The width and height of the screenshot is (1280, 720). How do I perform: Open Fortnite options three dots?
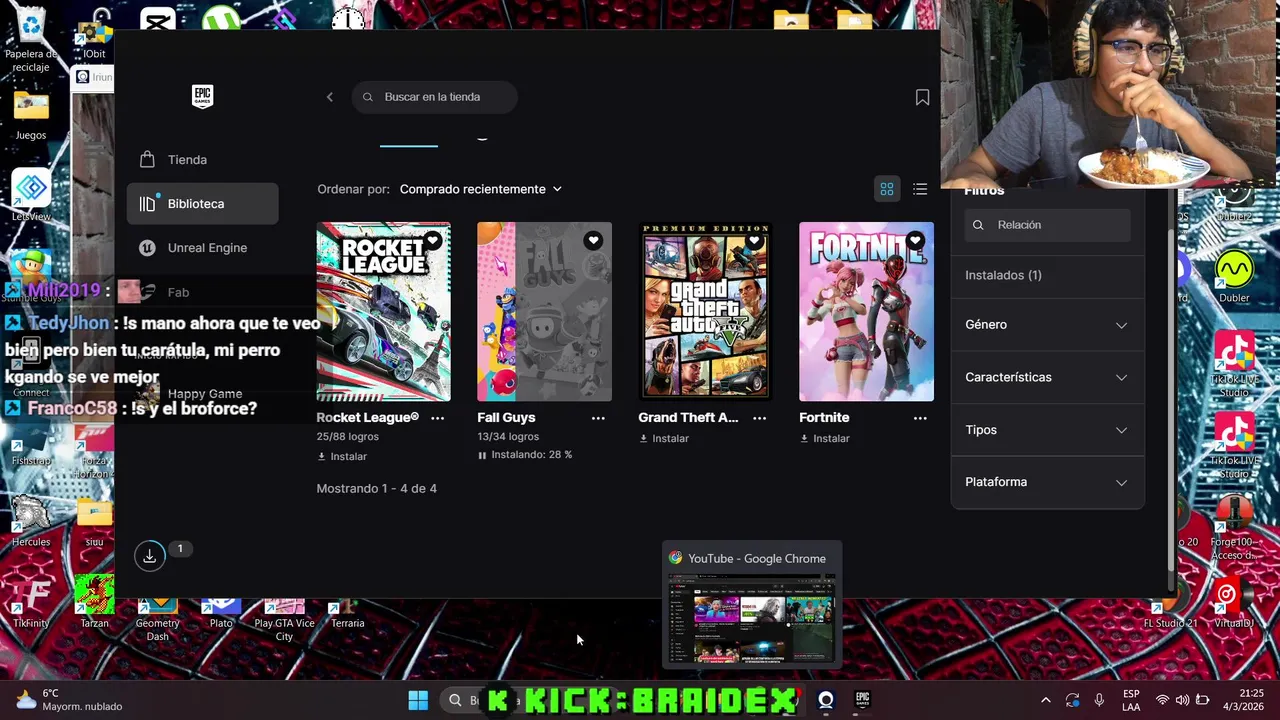(x=920, y=418)
